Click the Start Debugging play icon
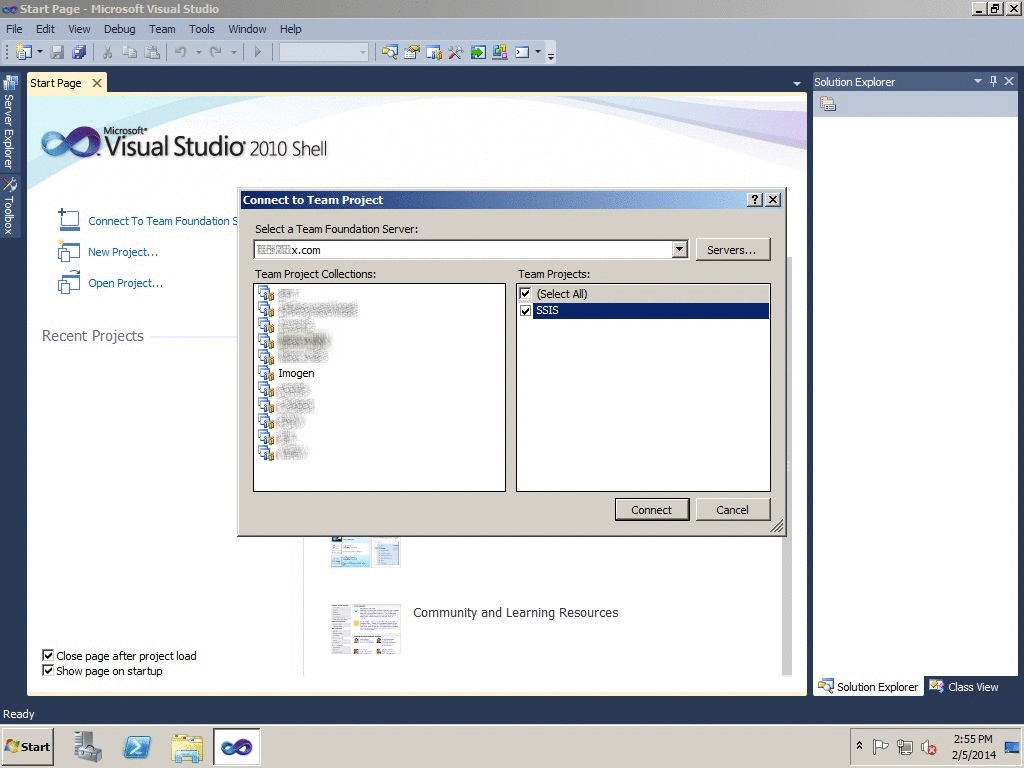Viewport: 1024px width, 768px height. point(257,52)
